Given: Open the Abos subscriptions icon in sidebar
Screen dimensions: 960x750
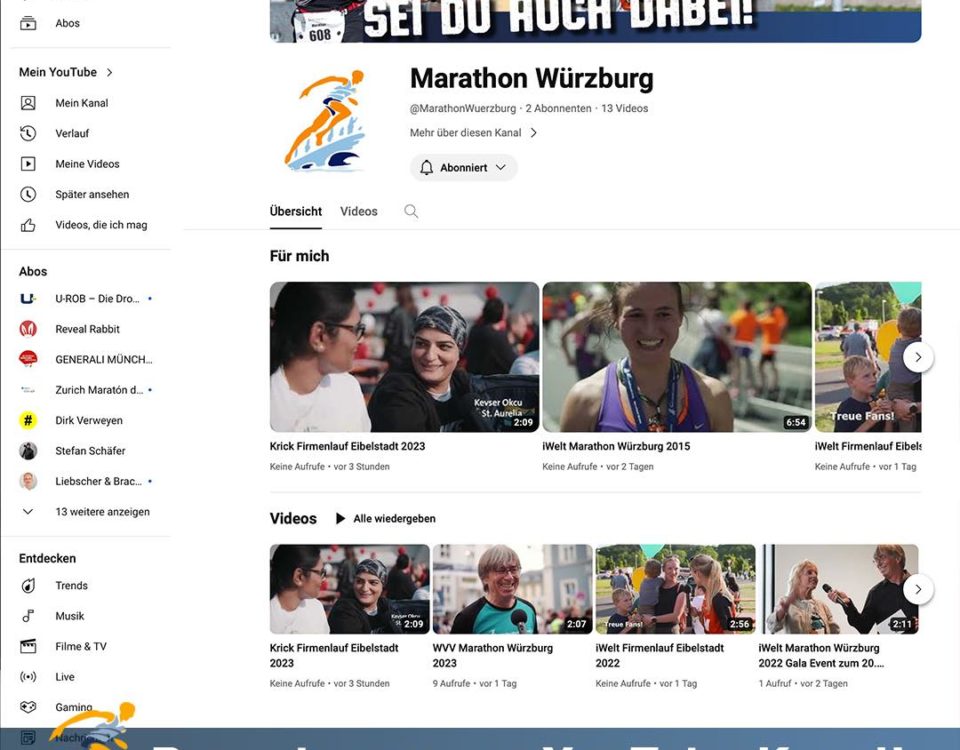Looking at the screenshot, I should [x=28, y=23].
